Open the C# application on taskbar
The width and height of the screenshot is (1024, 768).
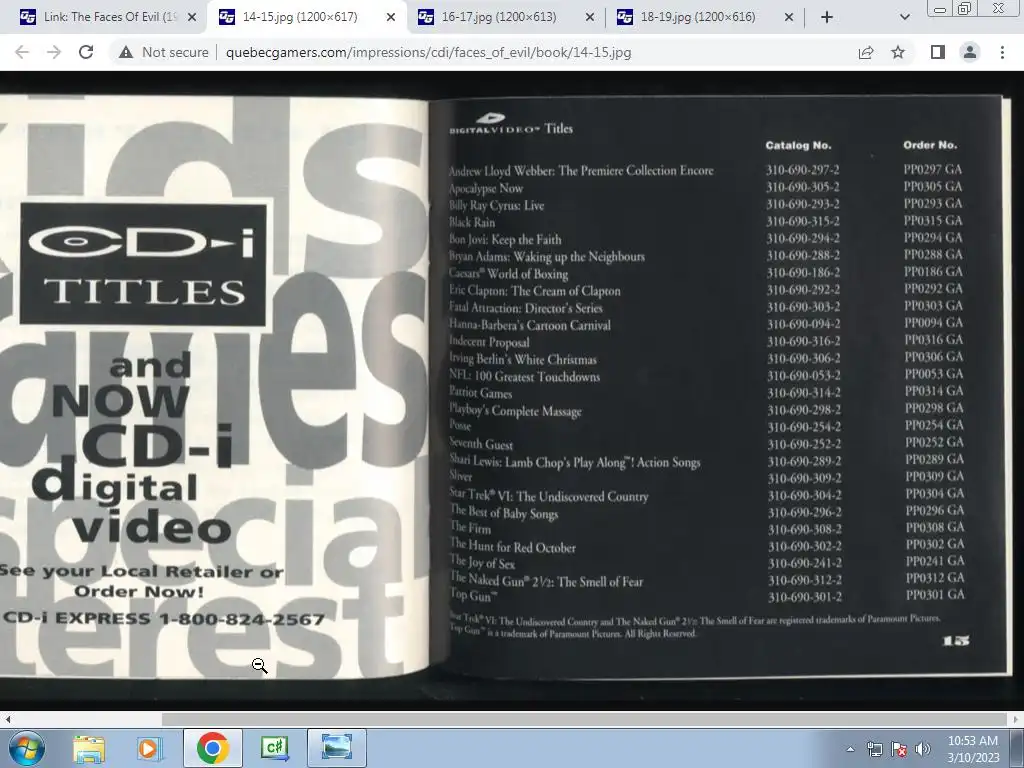tap(274, 748)
